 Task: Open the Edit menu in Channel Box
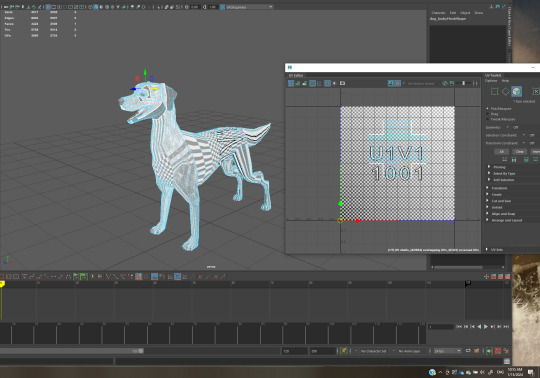click(453, 13)
